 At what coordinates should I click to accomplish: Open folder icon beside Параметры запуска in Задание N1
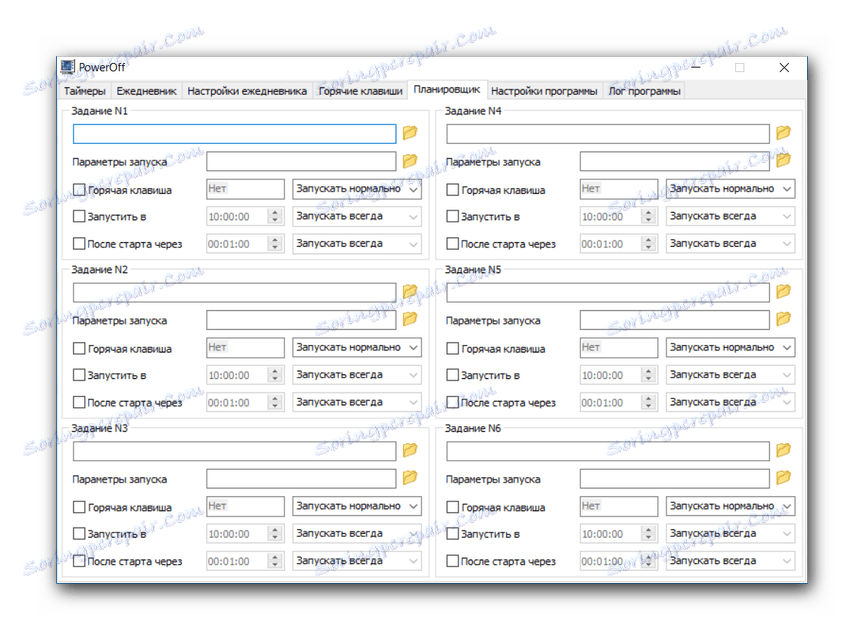click(410, 160)
